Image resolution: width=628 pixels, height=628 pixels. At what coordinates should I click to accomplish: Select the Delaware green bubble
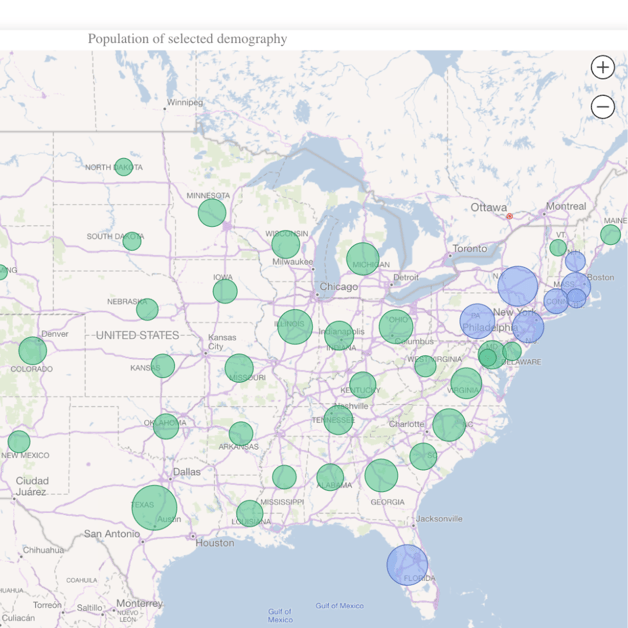(x=512, y=352)
